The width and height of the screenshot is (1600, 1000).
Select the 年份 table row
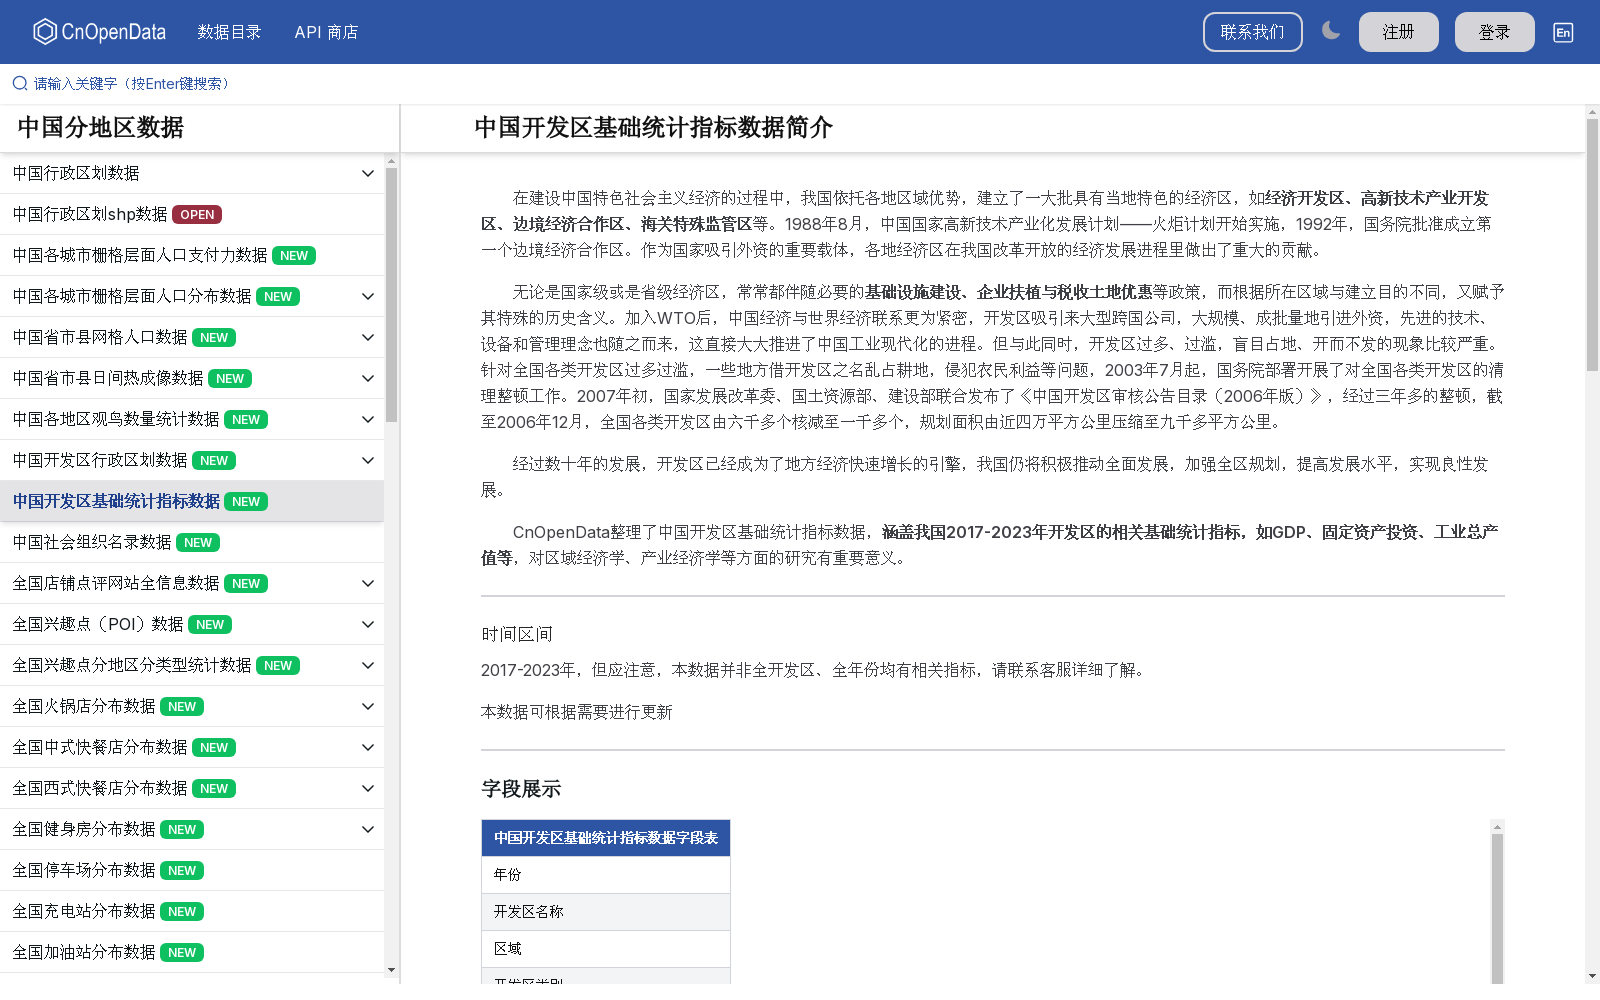tap(606, 875)
